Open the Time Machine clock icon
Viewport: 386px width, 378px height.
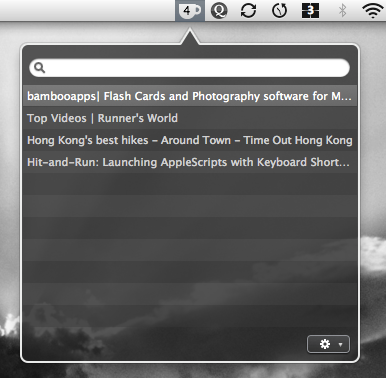[x=279, y=11]
